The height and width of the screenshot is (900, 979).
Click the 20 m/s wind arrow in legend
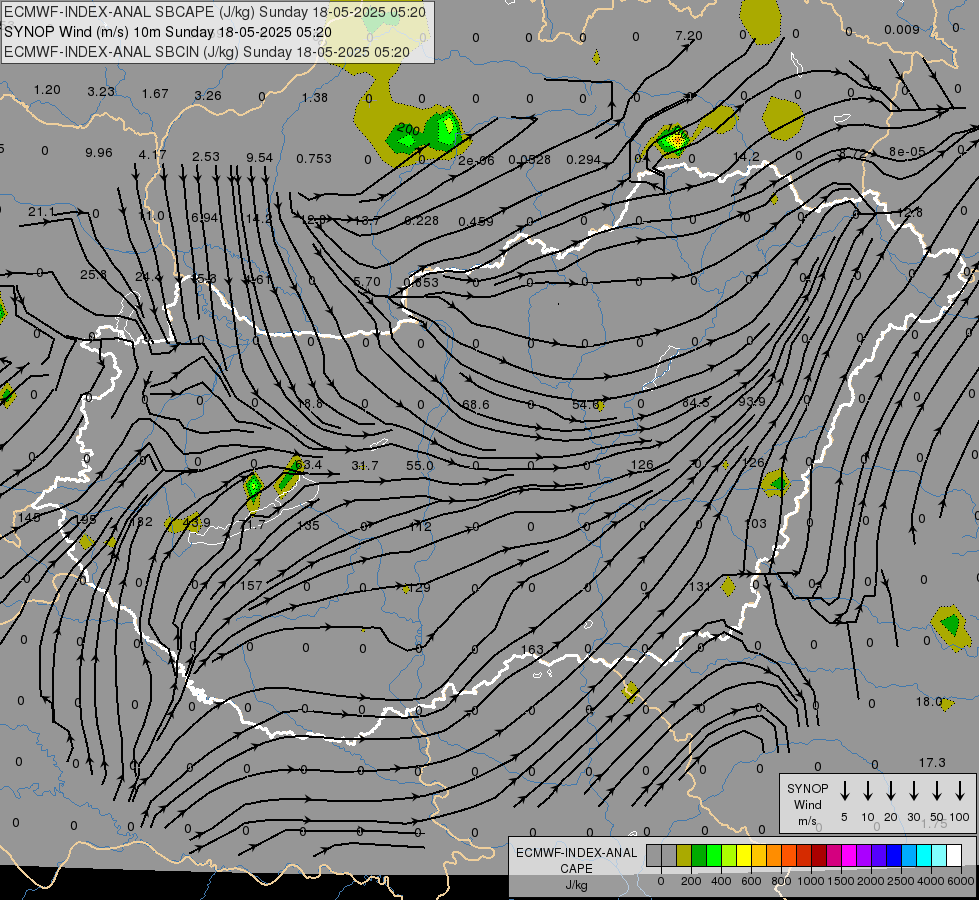tap(890, 790)
